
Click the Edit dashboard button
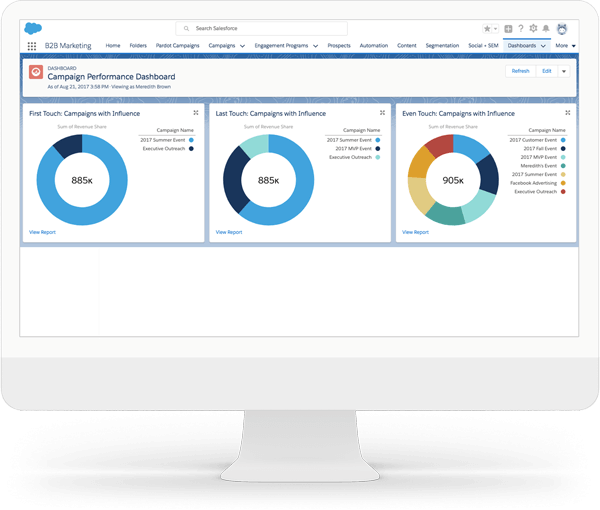tap(547, 71)
